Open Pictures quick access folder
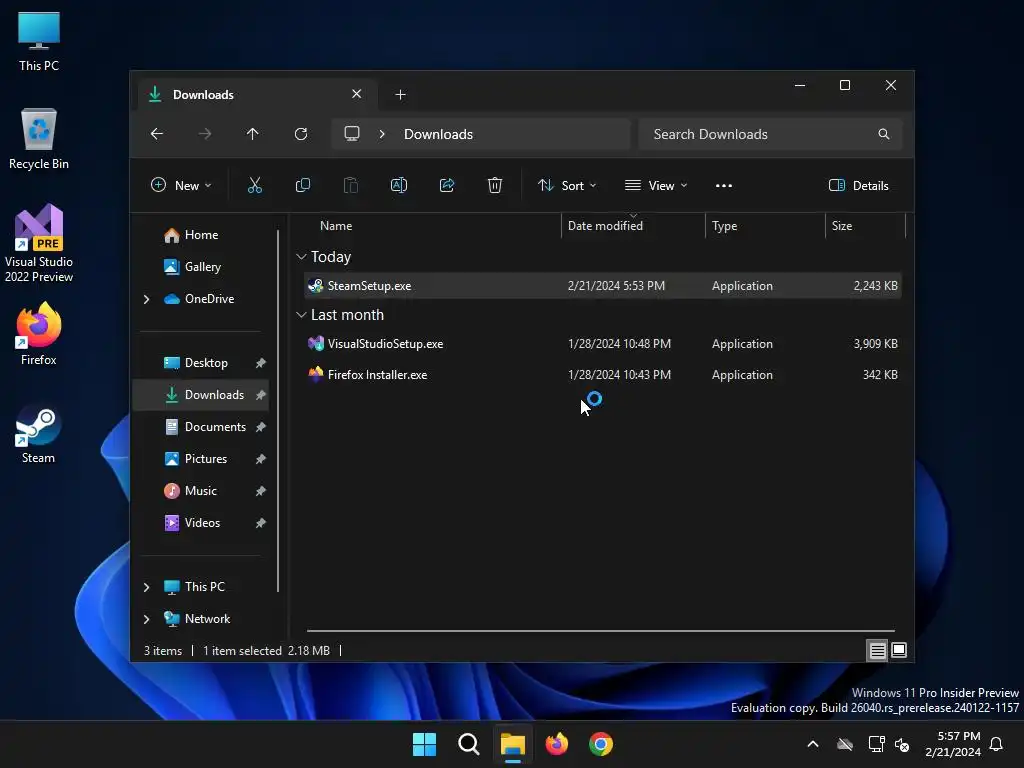The width and height of the screenshot is (1024, 768). click(x=196, y=459)
